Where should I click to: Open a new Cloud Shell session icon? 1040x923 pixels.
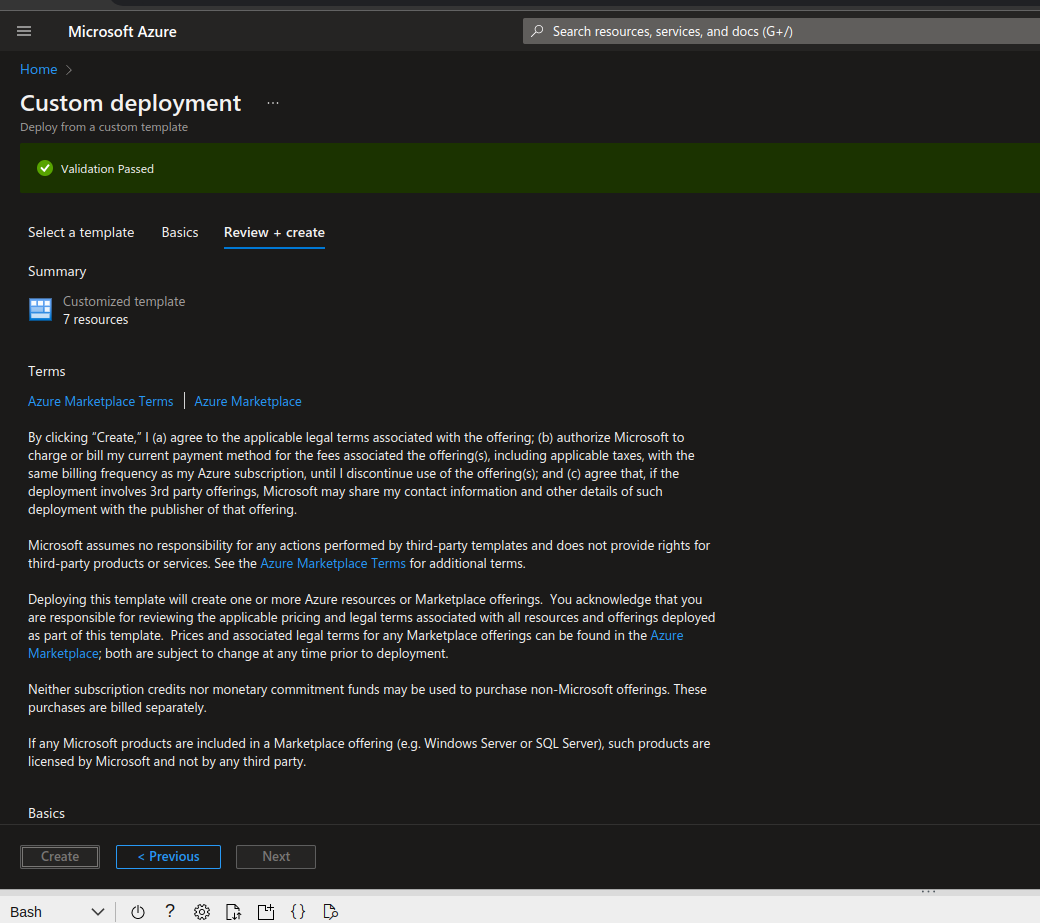pos(266,912)
